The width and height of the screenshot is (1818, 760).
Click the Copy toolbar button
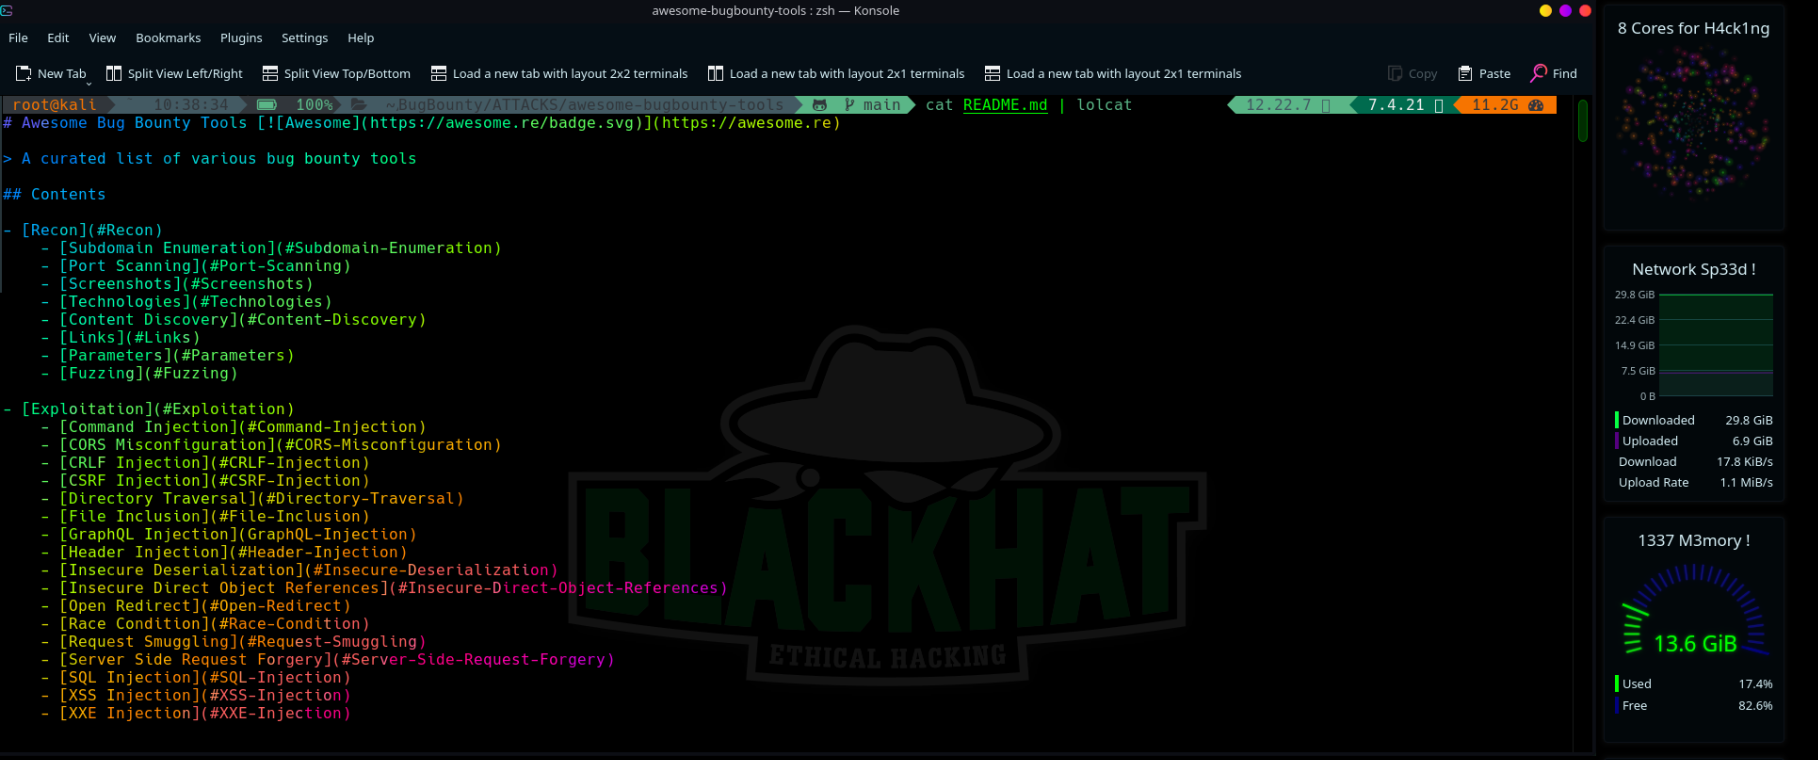[1412, 74]
